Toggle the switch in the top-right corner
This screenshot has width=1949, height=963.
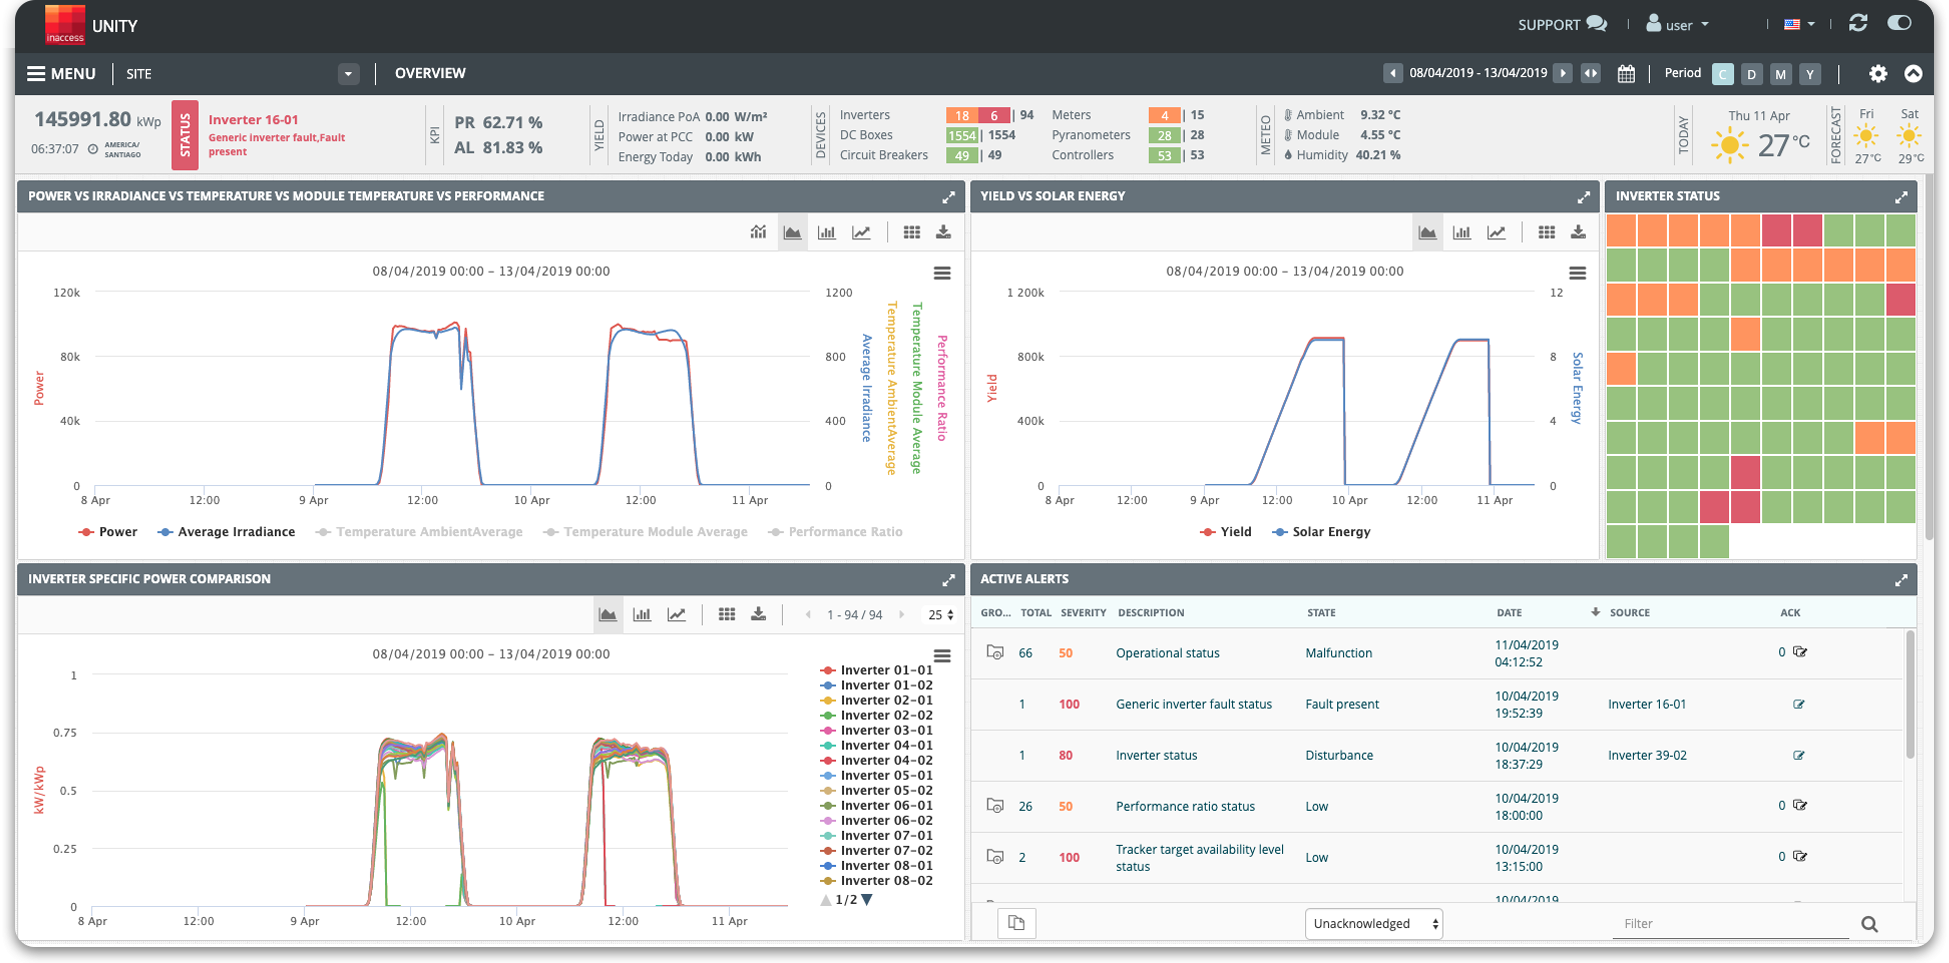[x=1898, y=23]
